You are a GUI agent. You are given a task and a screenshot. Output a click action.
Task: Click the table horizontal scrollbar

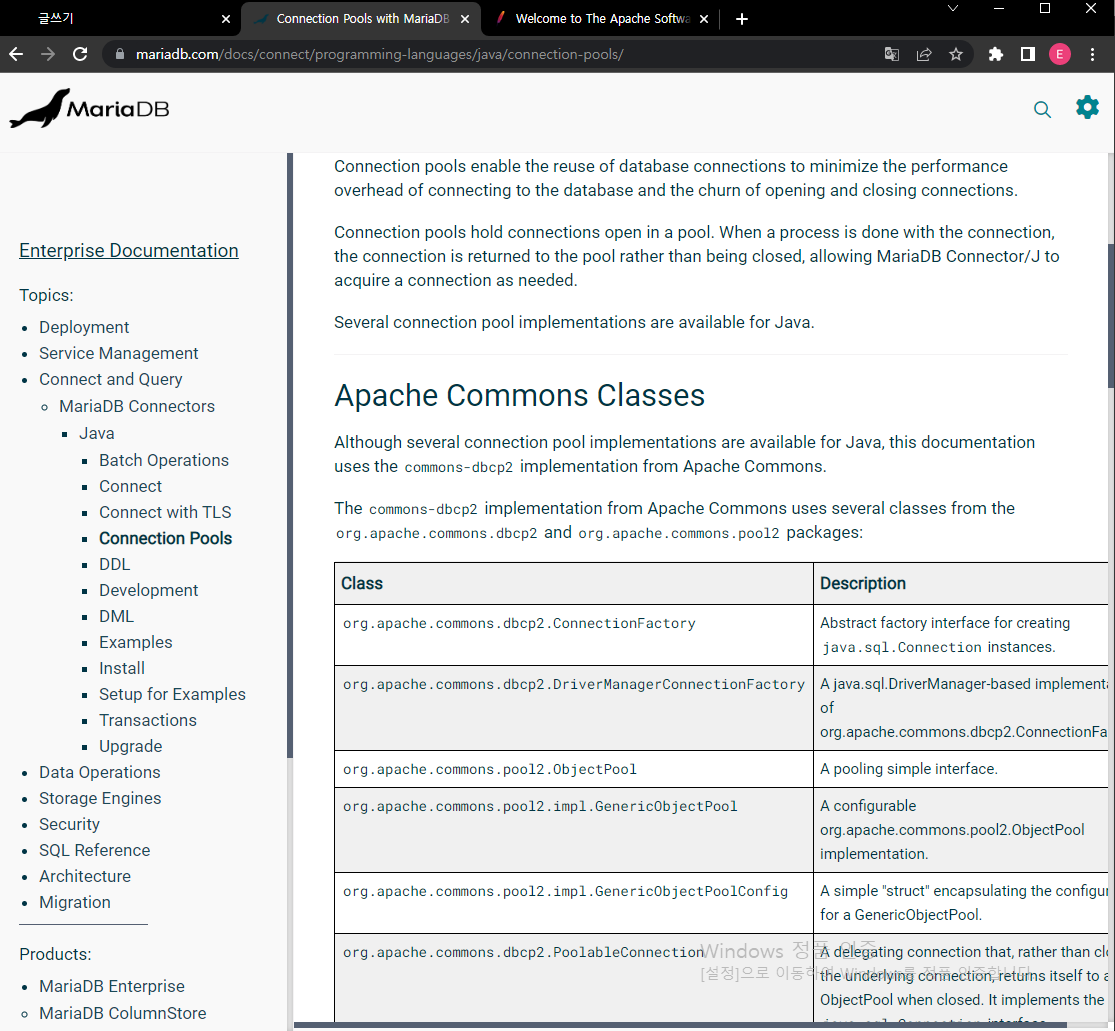coord(681,1025)
